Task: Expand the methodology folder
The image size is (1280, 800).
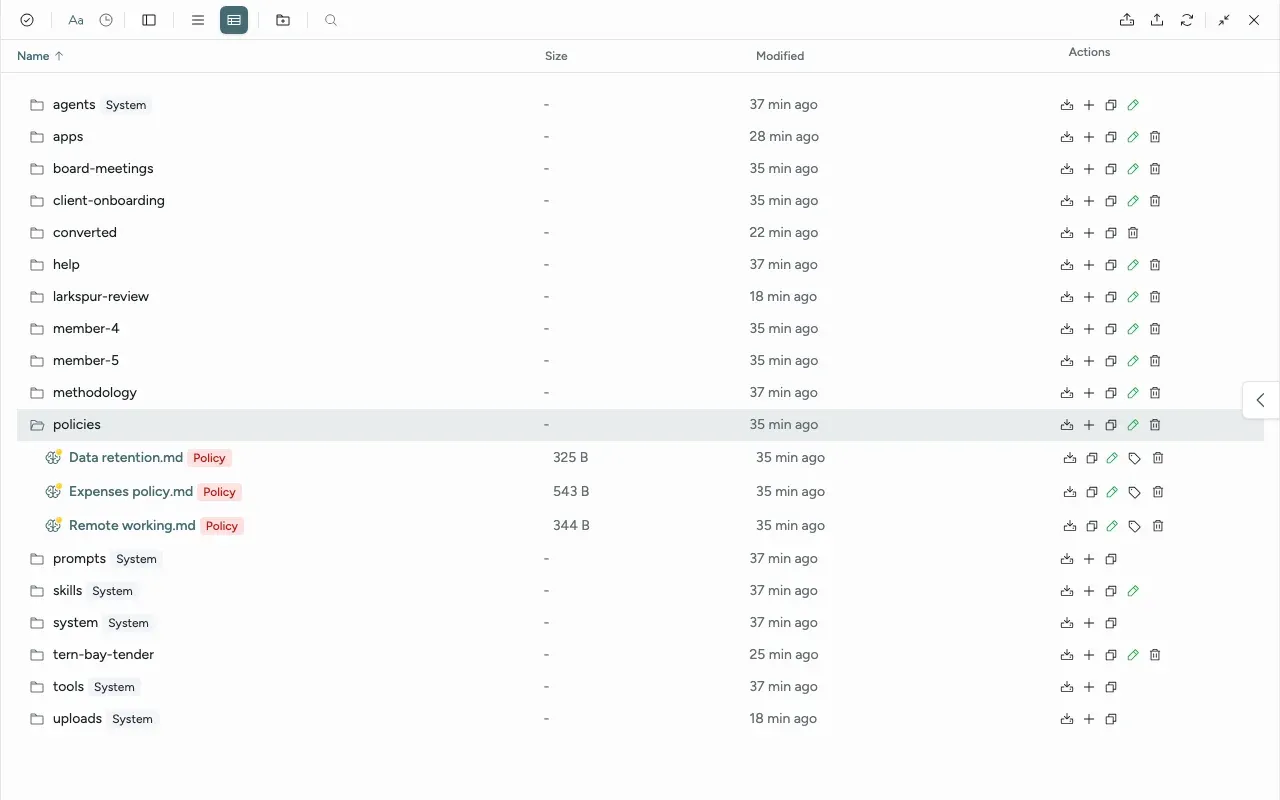Action: click(37, 393)
